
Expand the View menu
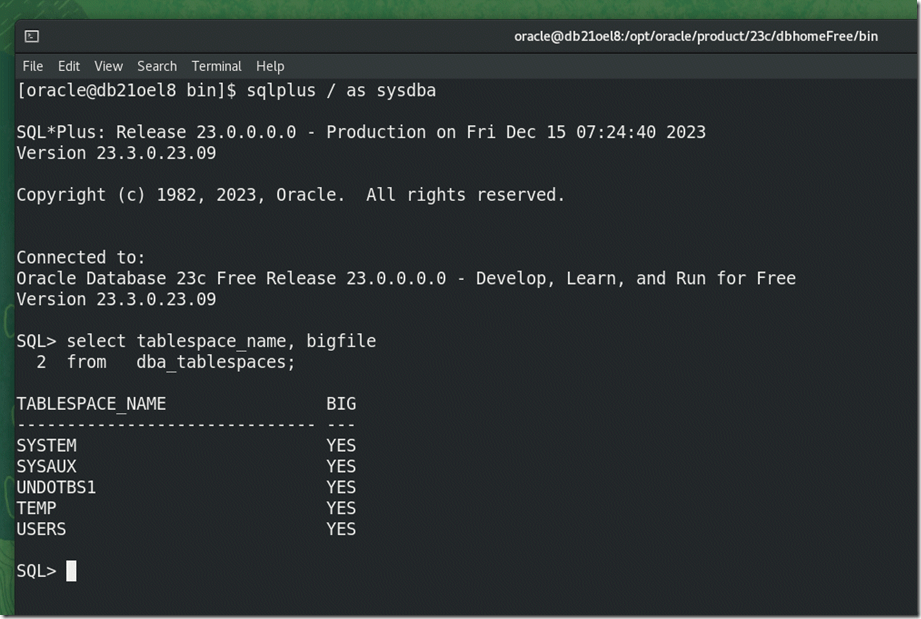point(108,66)
